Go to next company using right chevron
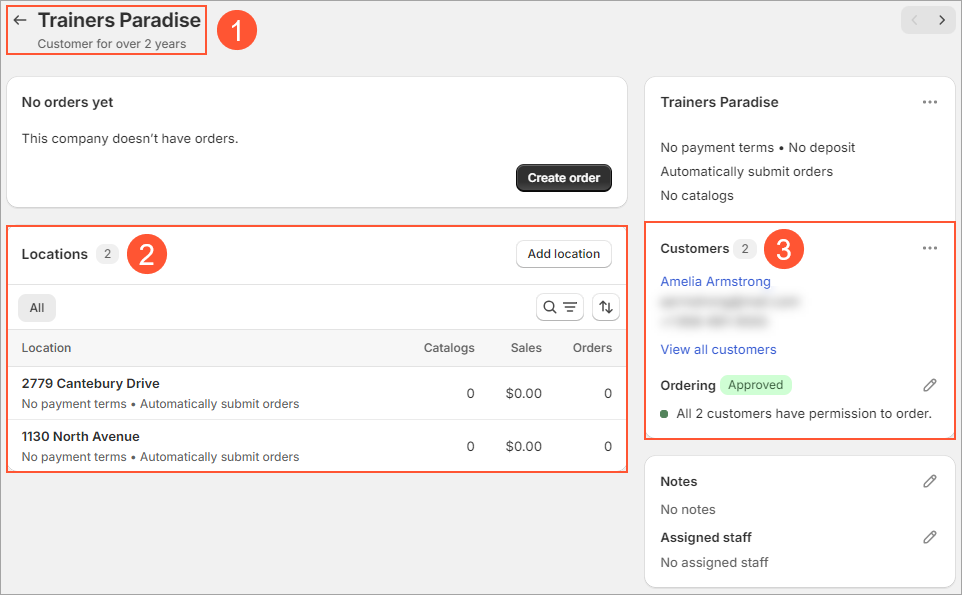 pyautogui.click(x=942, y=20)
